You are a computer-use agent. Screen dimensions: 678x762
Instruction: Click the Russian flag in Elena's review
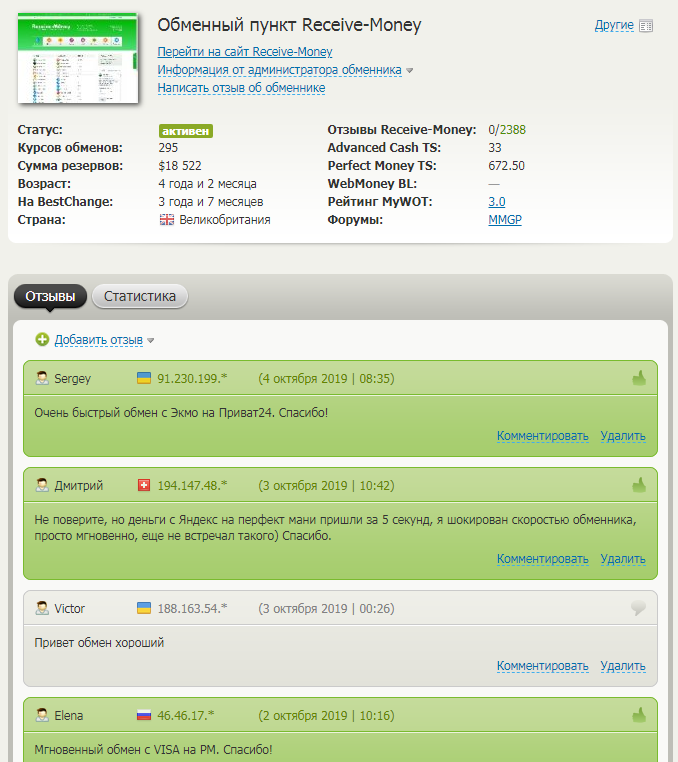point(144,715)
